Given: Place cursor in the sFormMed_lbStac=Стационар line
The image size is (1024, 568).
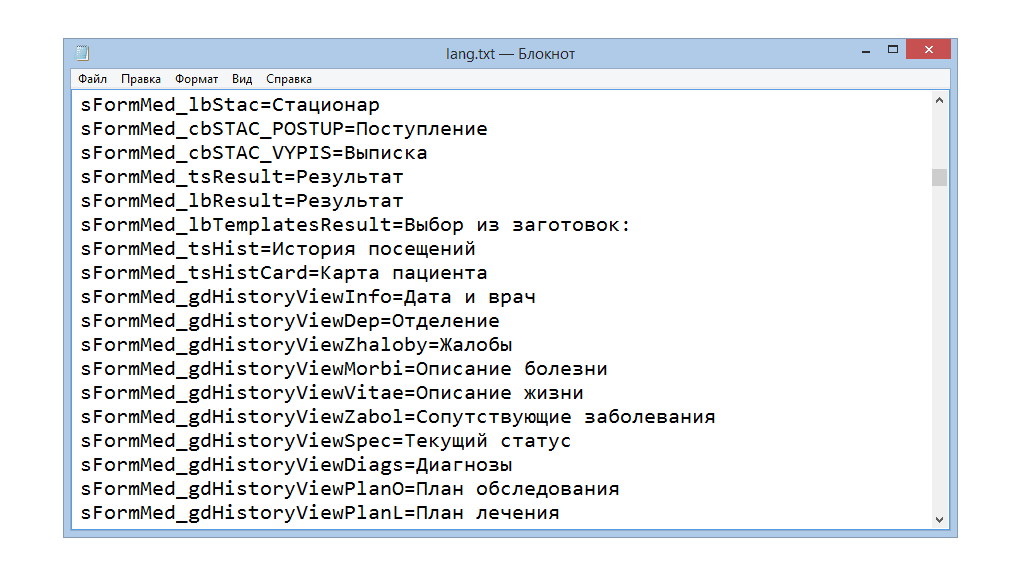Looking at the screenshot, I should tap(230, 105).
